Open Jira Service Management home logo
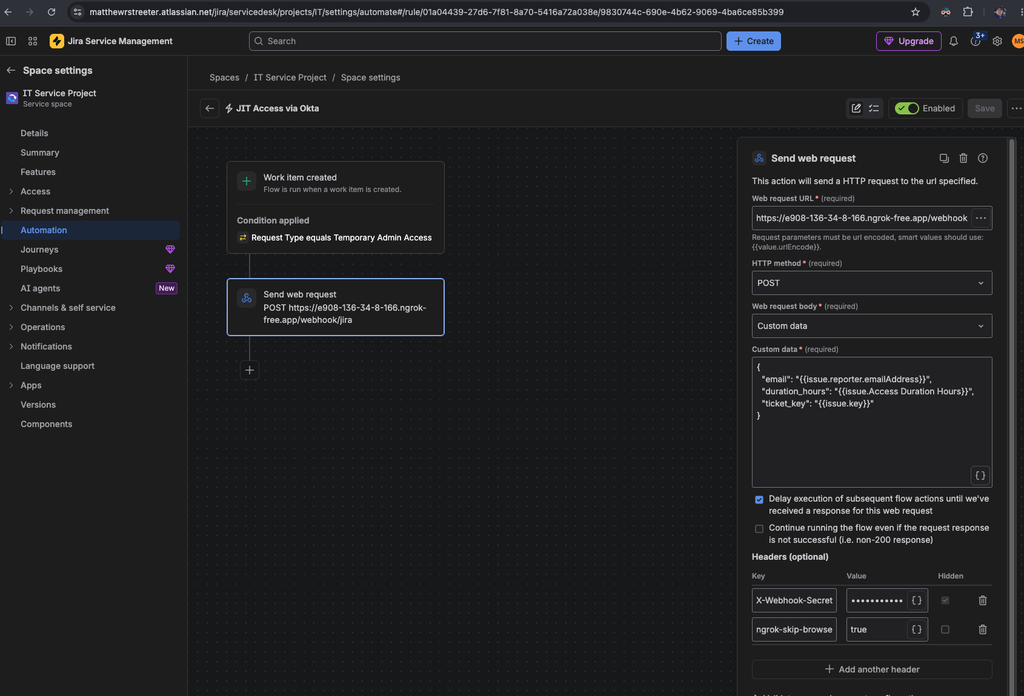Image resolution: width=1024 pixels, height=696 pixels. pos(111,41)
